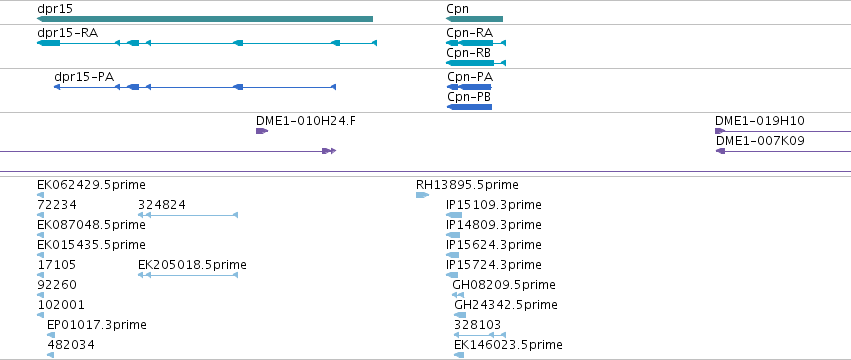Viewport: 851px width, 360px height.
Task: Click the dpr15-RA transcript label
Action: click(x=67, y=33)
